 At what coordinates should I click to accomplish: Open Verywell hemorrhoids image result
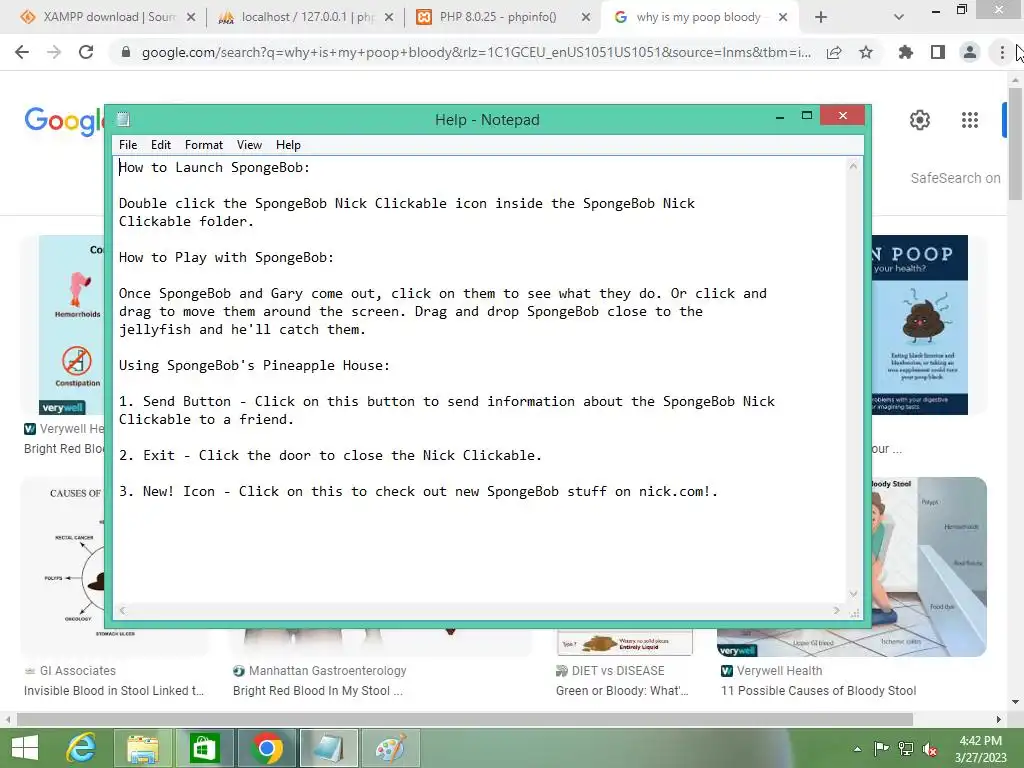(71, 325)
